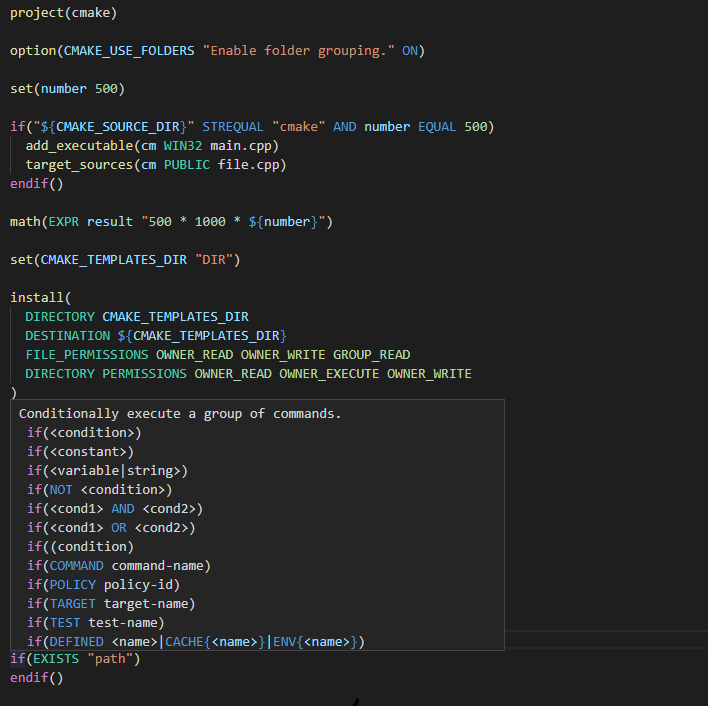Click if(POLICY policy-id) in tooltip
Image resolution: width=708 pixels, height=706 pixels.
(x=103, y=584)
